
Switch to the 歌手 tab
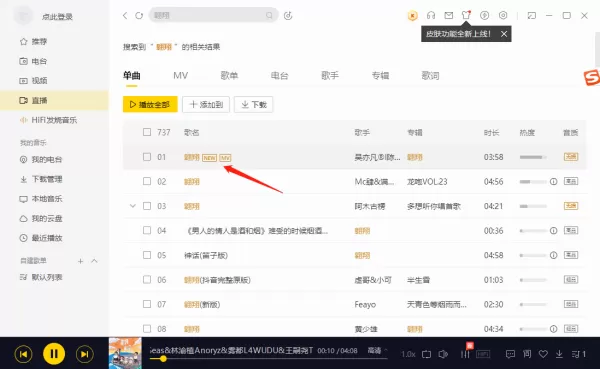[330, 75]
